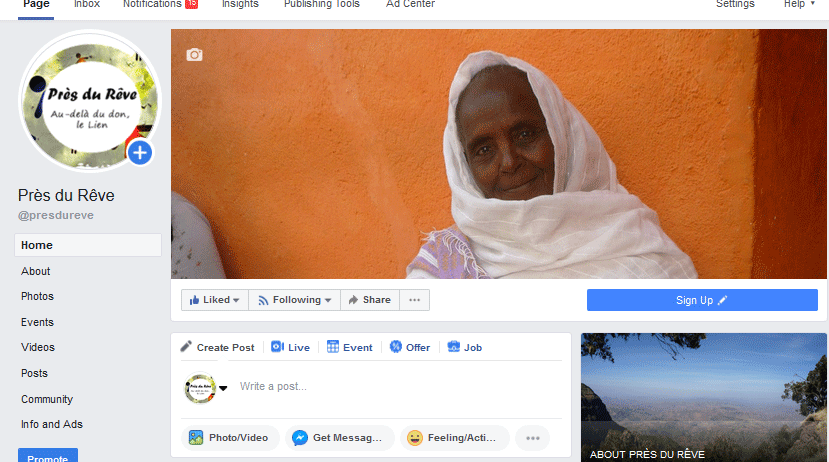Click the Job briefcase icon

click(x=453, y=347)
